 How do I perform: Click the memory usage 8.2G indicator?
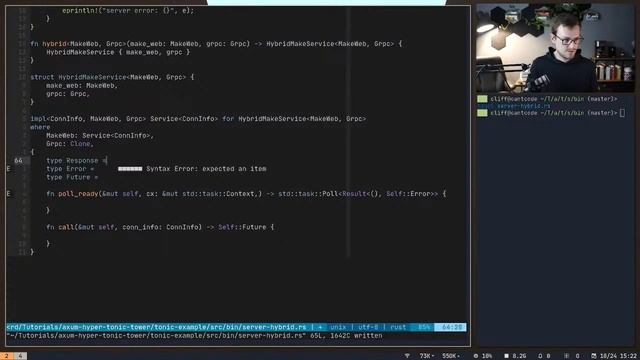click(x=515, y=356)
